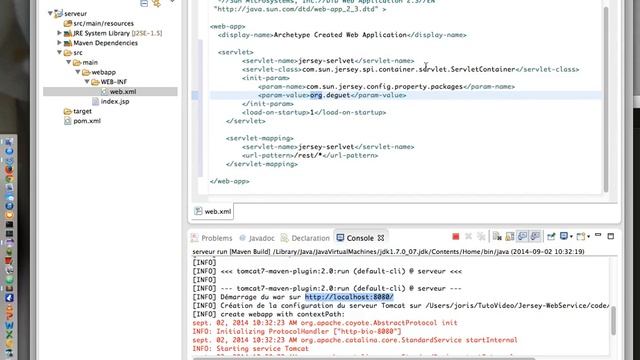
Task: Select pom.xml file
Action: pos(87,121)
